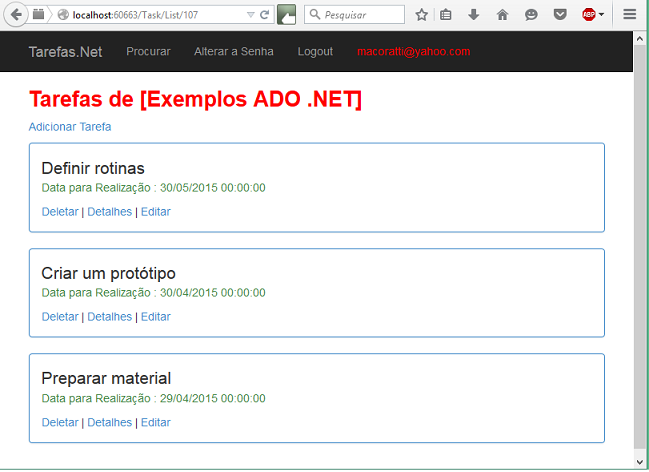Open Detalhes for Criar um protótipo
Screen dimensions: 649x472
pyautogui.click(x=110, y=317)
